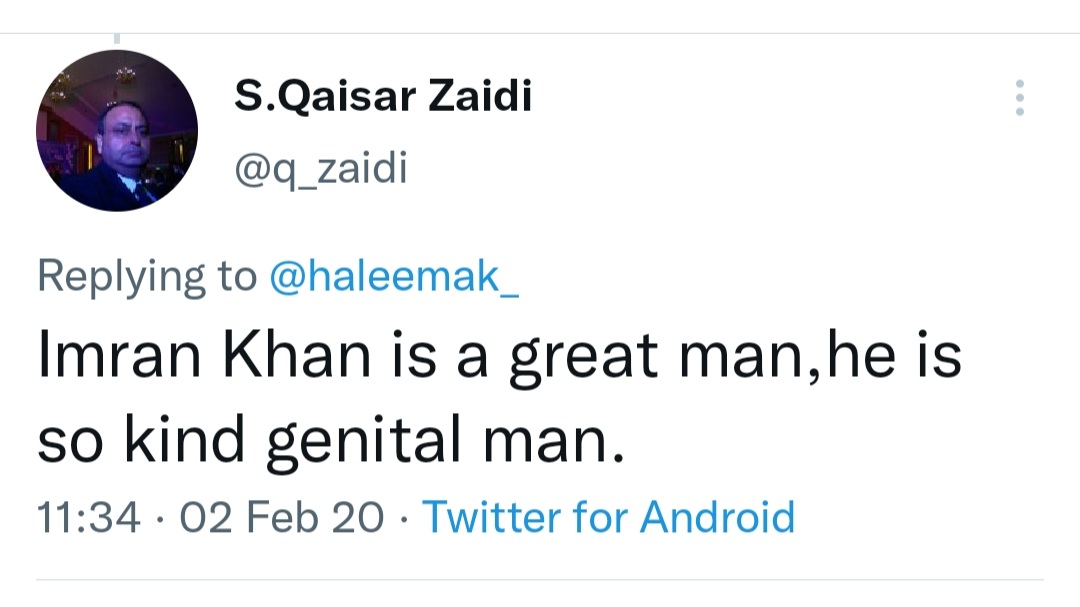Click the thread connector line above avatar

pos(117,39)
